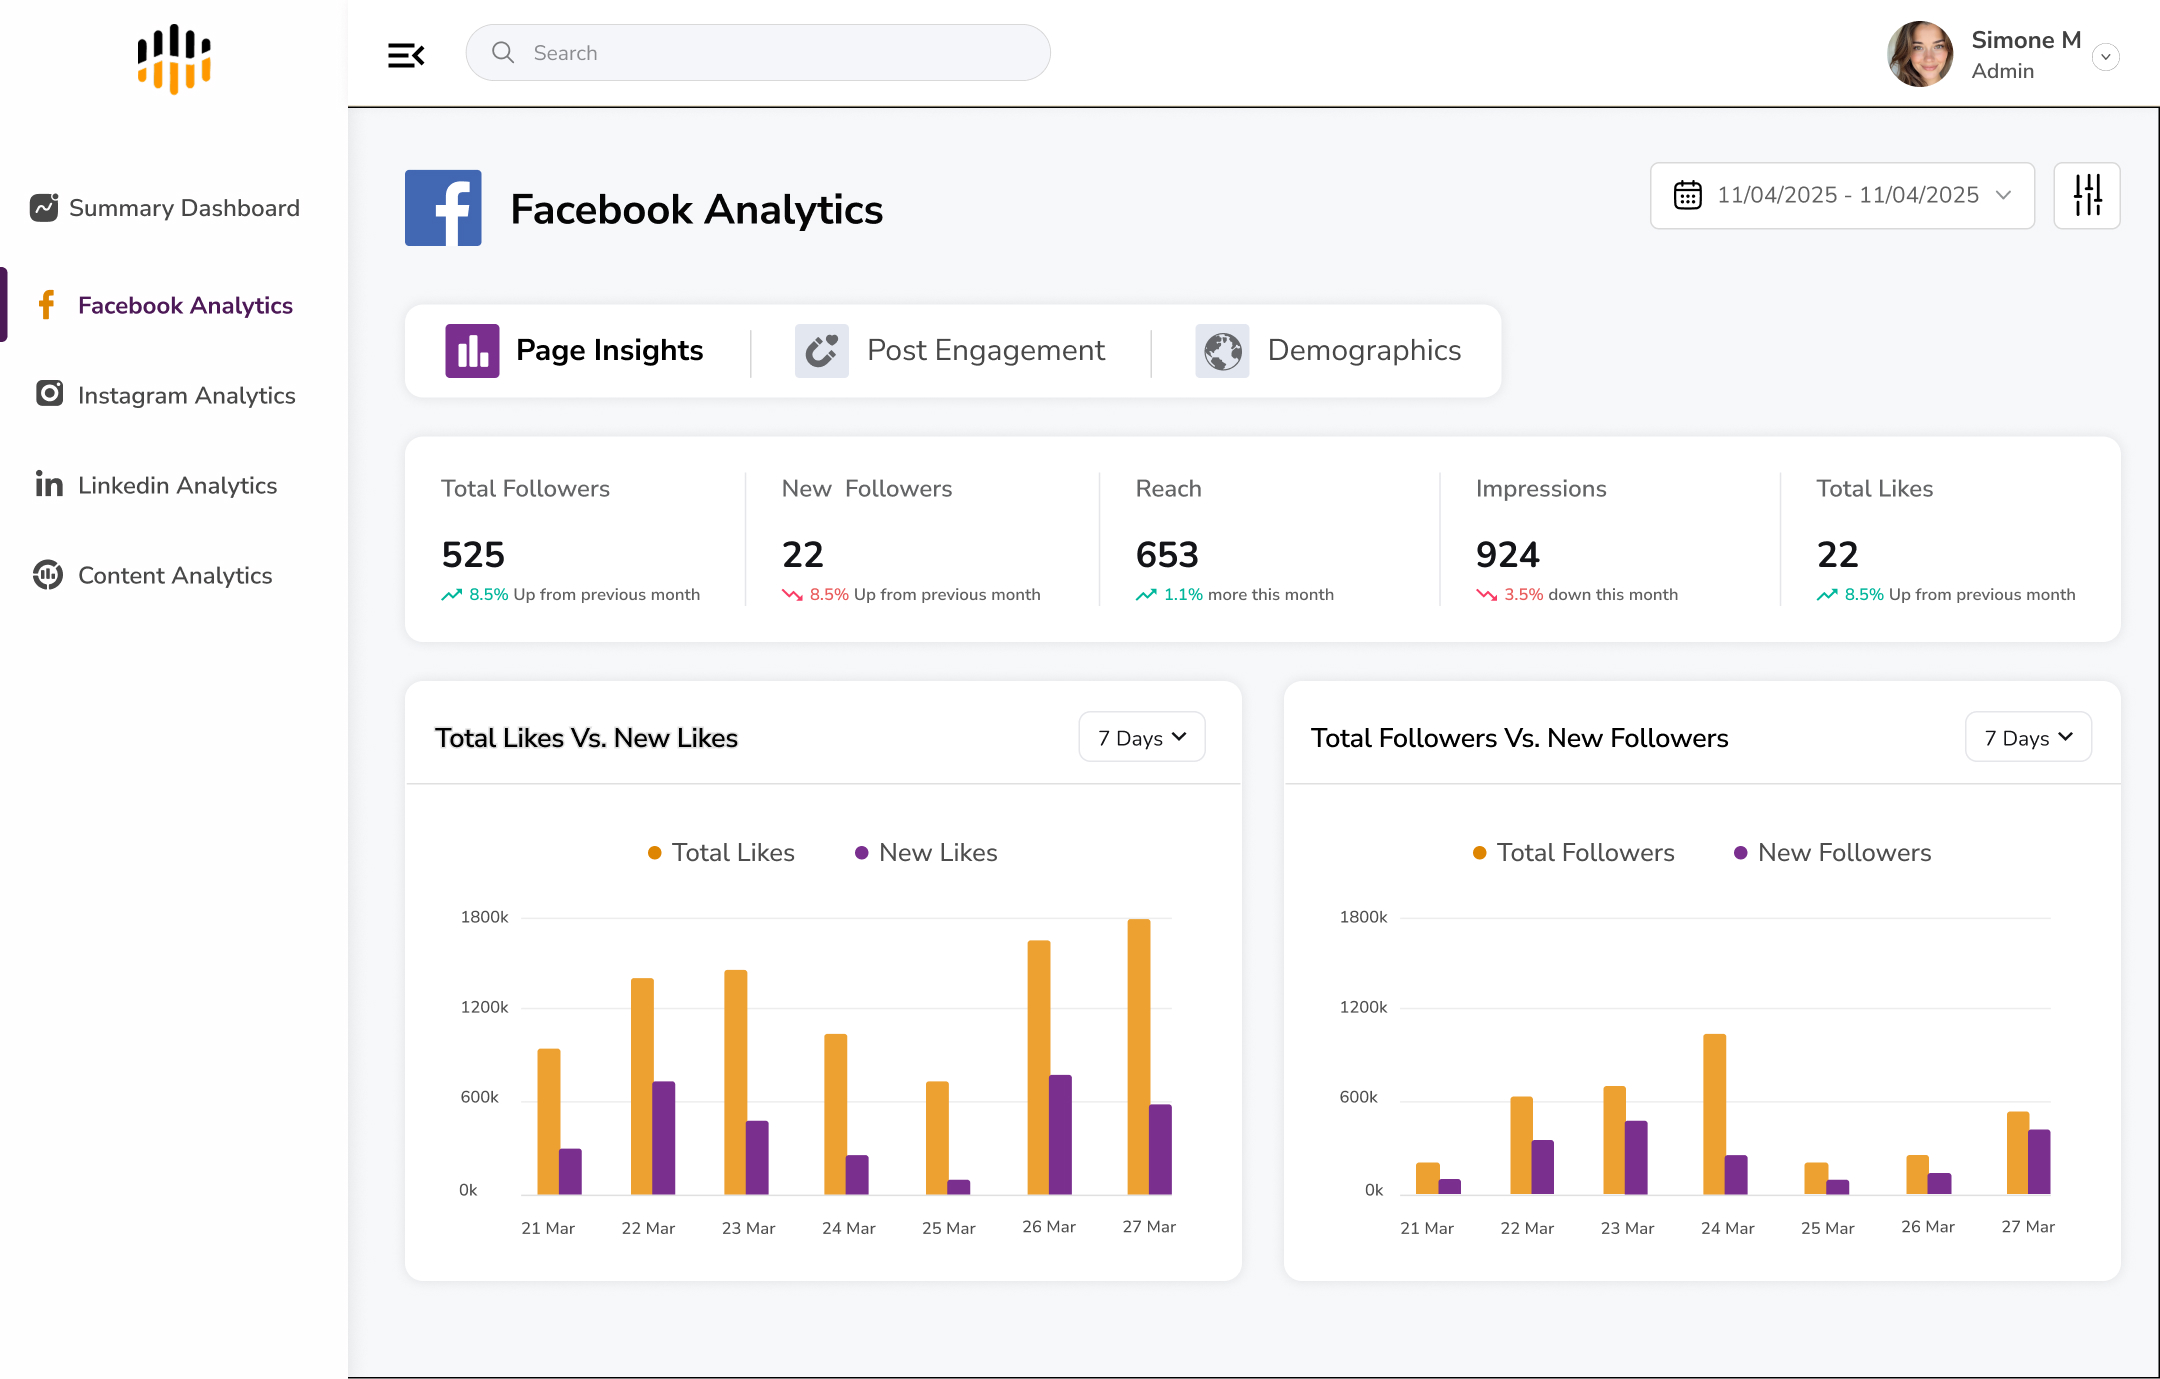Click up-trend arrow under Total Followers

click(x=452, y=594)
